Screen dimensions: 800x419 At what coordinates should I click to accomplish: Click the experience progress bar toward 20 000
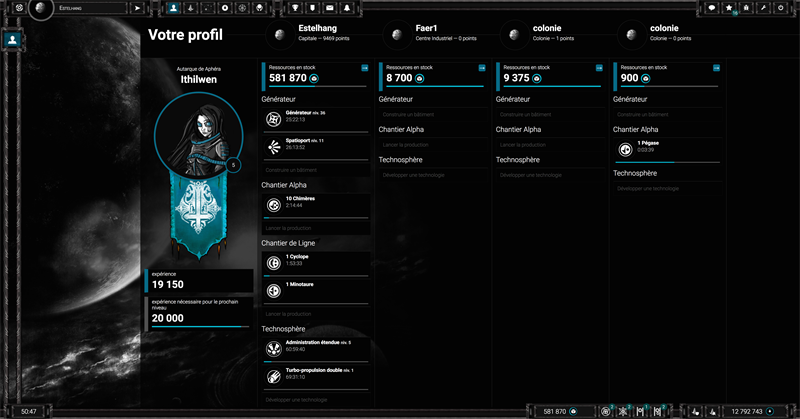[196, 326]
